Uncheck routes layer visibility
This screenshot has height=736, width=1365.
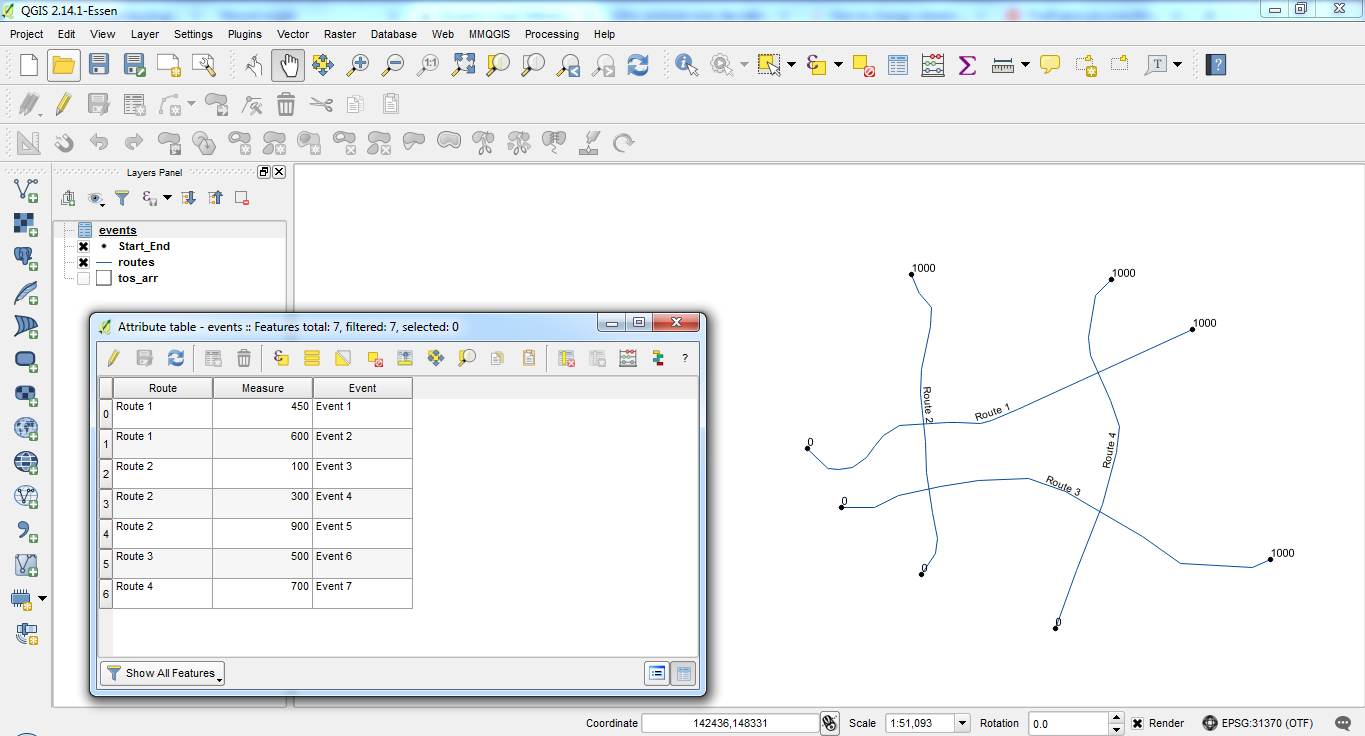pos(84,262)
